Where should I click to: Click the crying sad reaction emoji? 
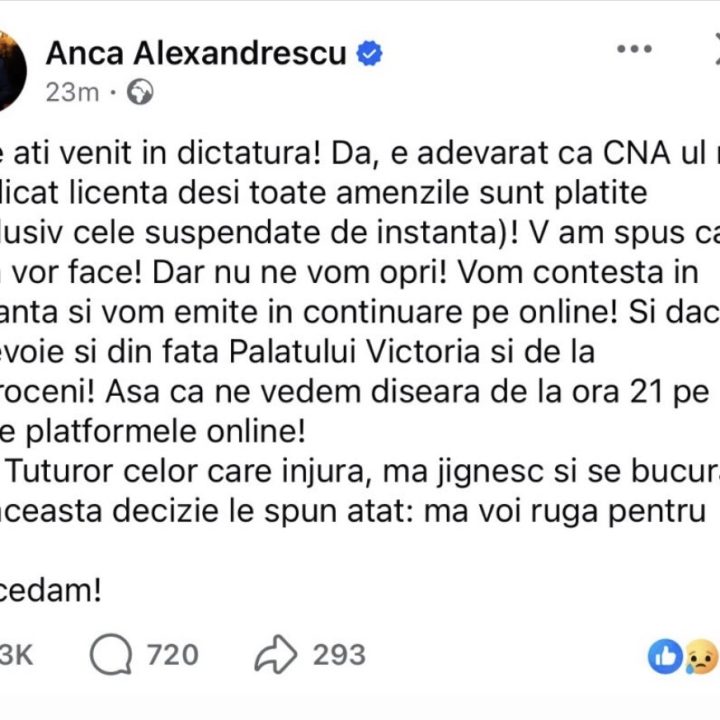(701, 656)
